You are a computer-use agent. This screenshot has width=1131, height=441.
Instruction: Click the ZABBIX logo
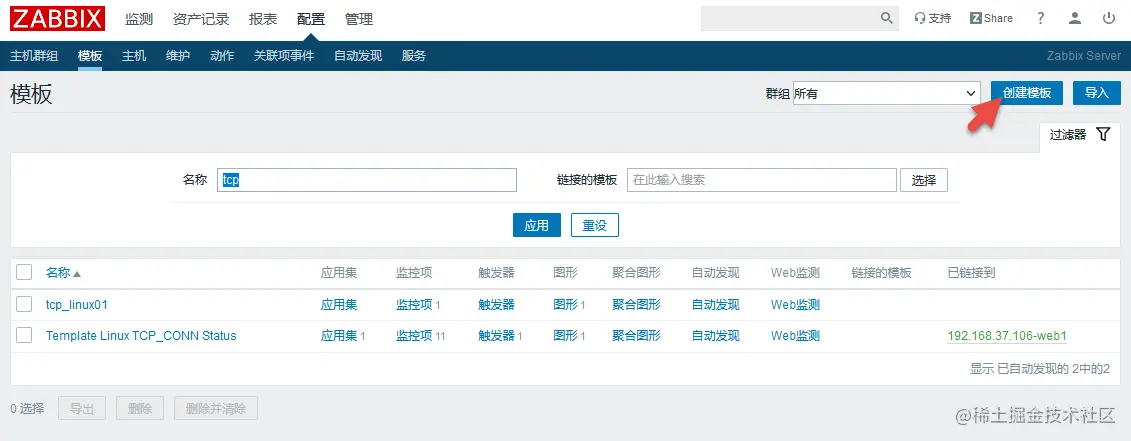pyautogui.click(x=58, y=19)
